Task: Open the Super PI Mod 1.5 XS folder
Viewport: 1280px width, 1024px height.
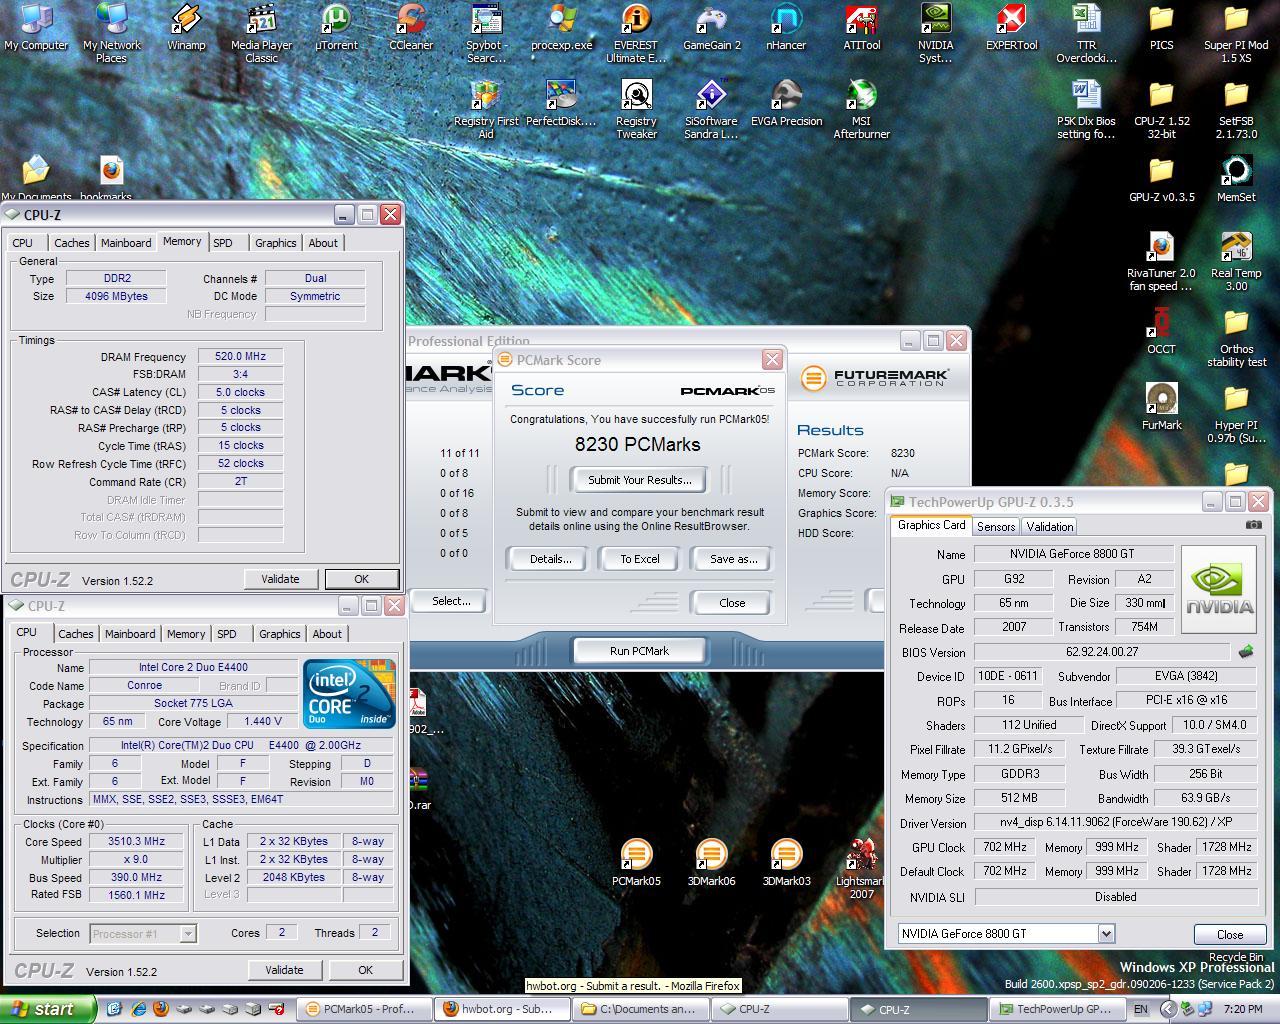Action: pos(1236,32)
